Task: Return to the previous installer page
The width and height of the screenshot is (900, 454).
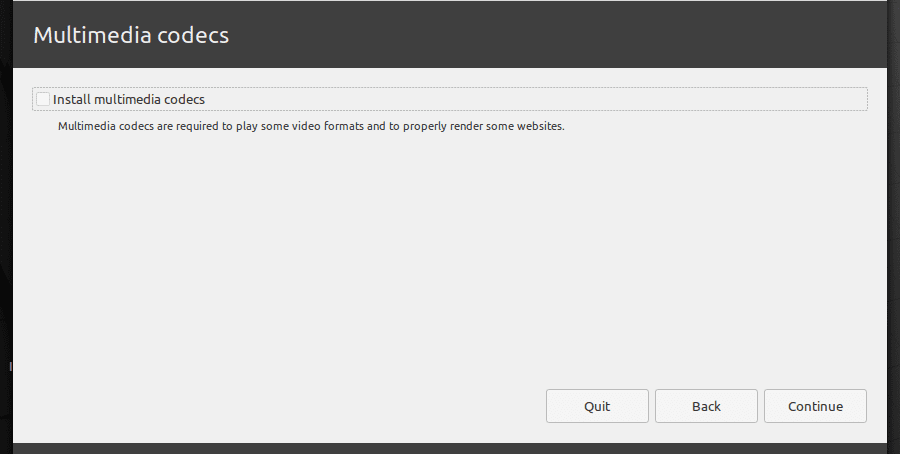Action: [706, 406]
